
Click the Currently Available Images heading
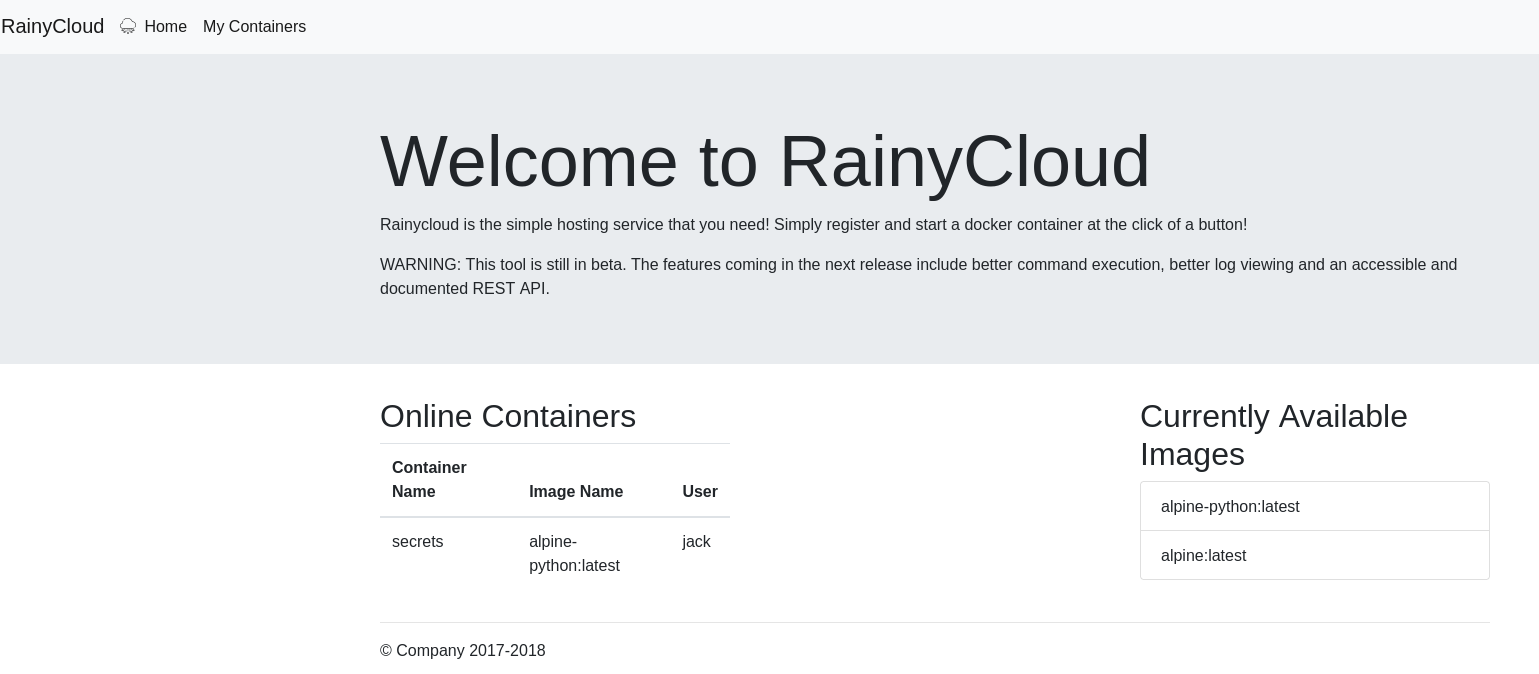(1273, 435)
